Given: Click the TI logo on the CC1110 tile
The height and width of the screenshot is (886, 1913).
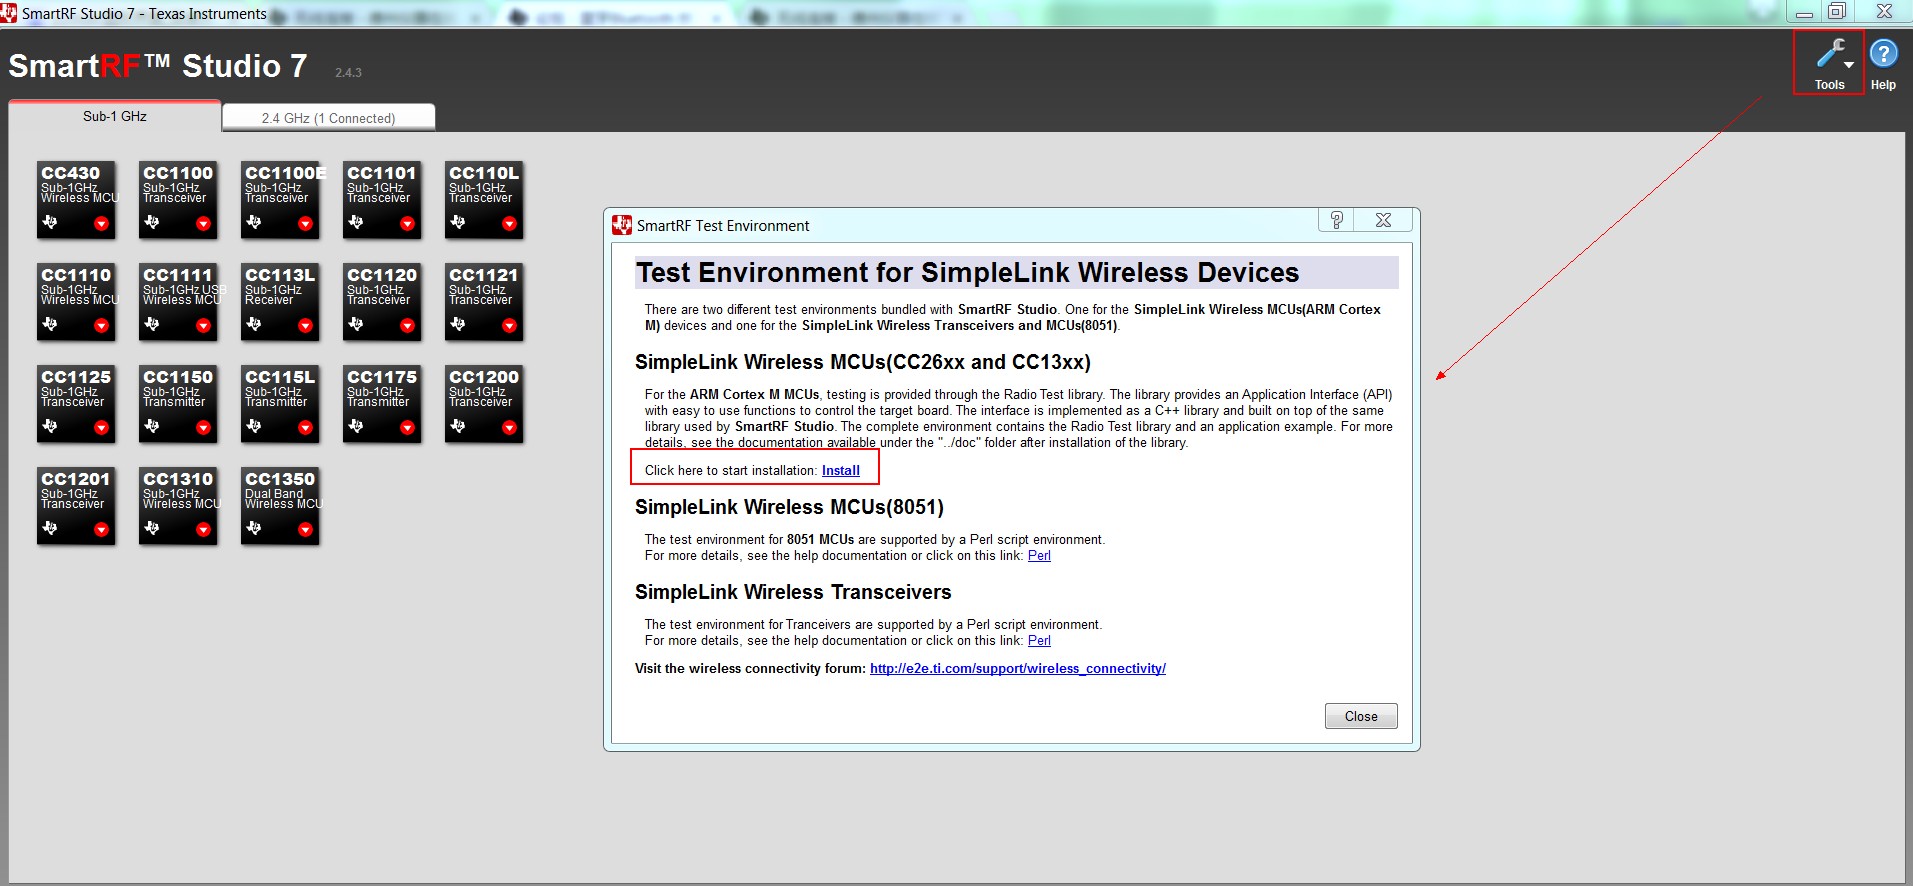Looking at the screenshot, I should click(x=50, y=324).
